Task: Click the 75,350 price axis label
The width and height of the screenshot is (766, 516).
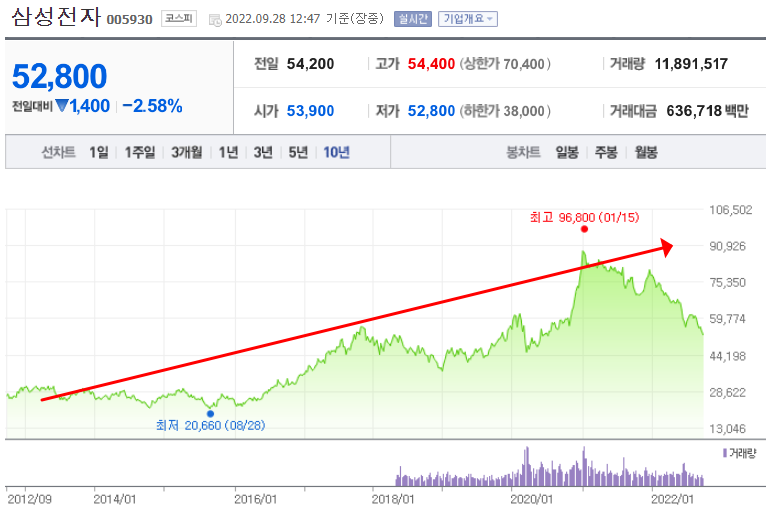Action: pyautogui.click(x=728, y=282)
